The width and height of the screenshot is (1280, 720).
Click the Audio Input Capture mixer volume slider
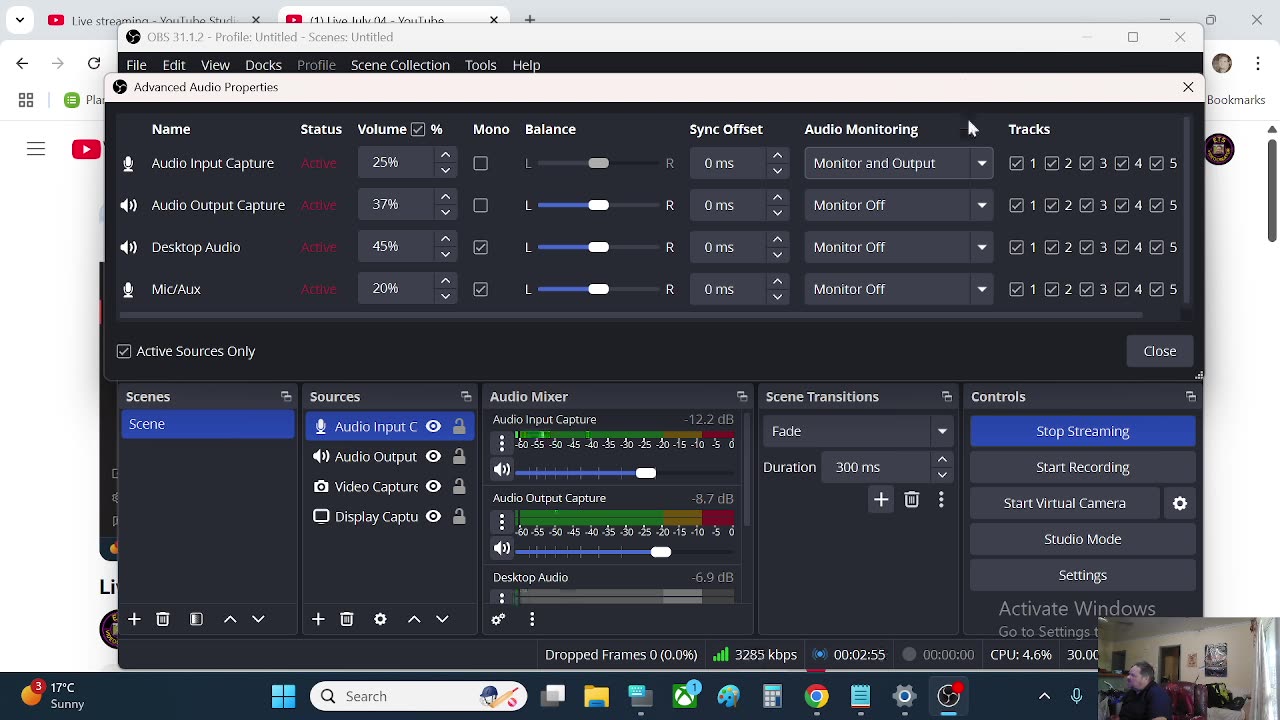click(x=626, y=472)
